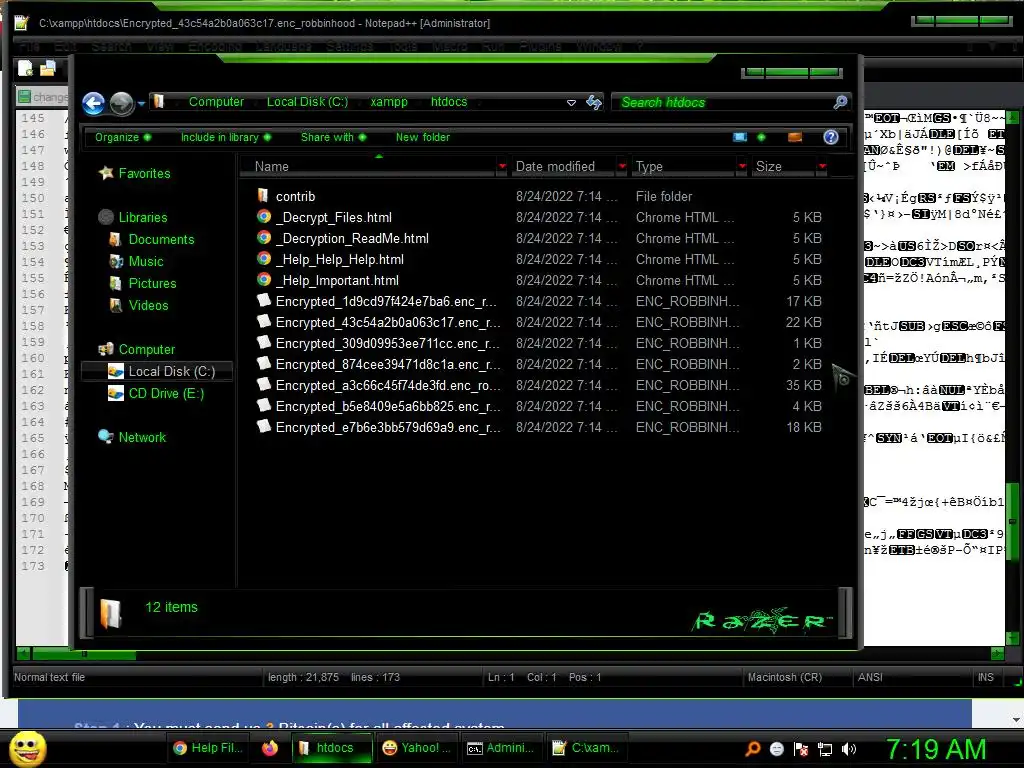This screenshot has height=768, width=1024.
Task: Click the grey Forward navigation arrow
Action: [121, 103]
